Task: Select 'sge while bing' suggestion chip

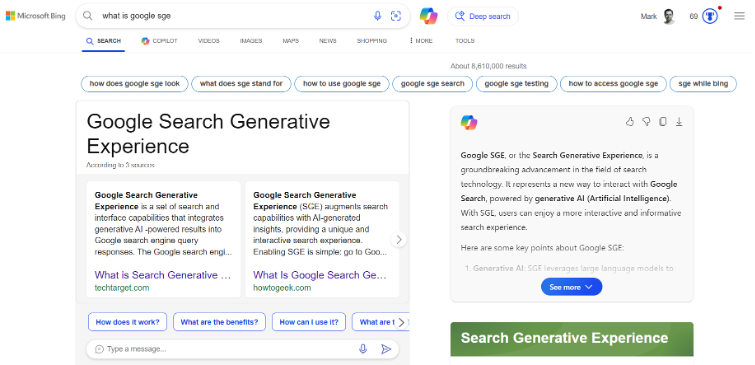Action: click(x=703, y=84)
